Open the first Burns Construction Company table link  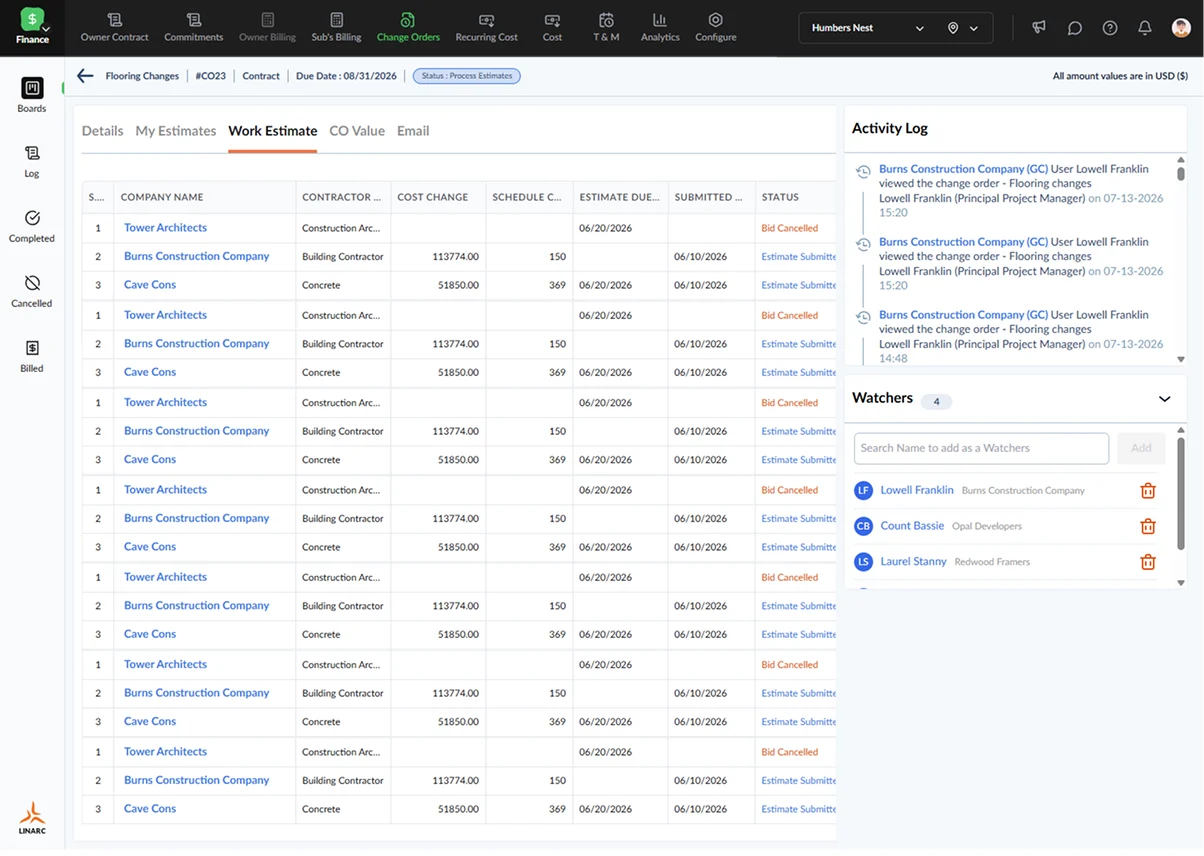196,256
